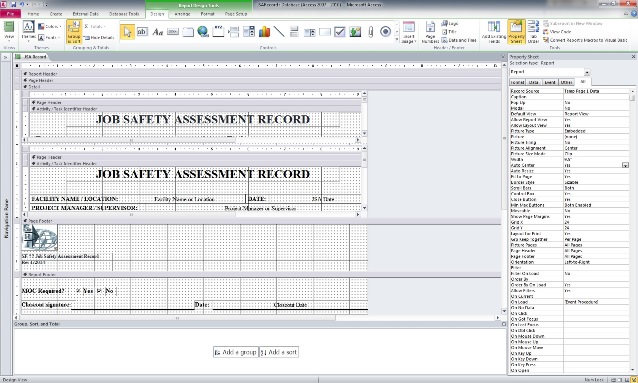Switch to the Create ribbon tab

[x=56, y=14]
